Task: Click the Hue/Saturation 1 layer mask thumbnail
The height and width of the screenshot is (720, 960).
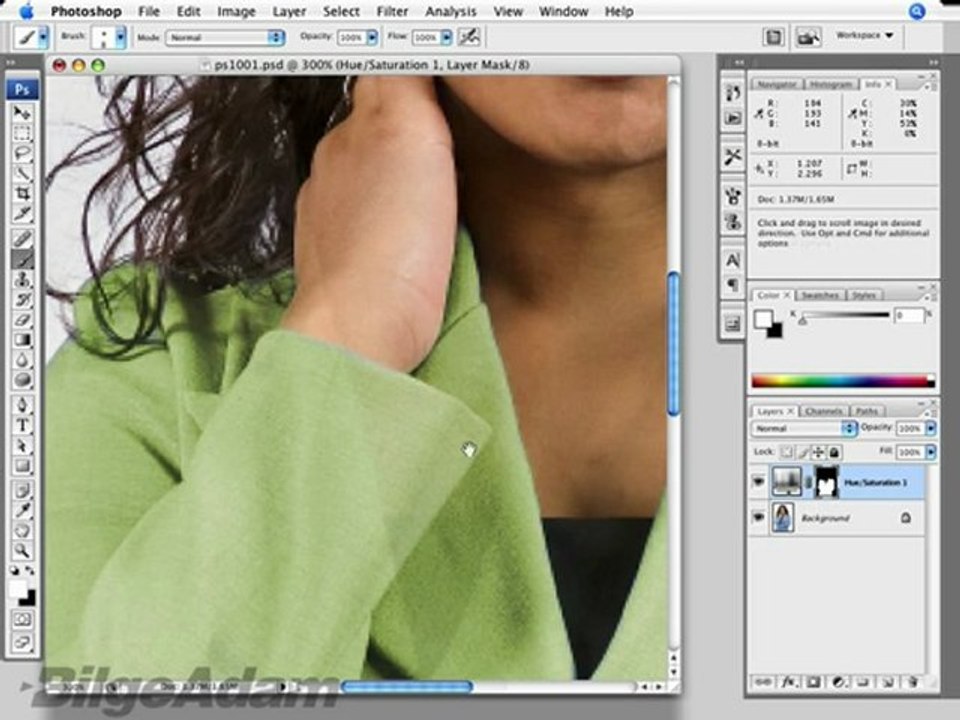Action: click(x=827, y=482)
